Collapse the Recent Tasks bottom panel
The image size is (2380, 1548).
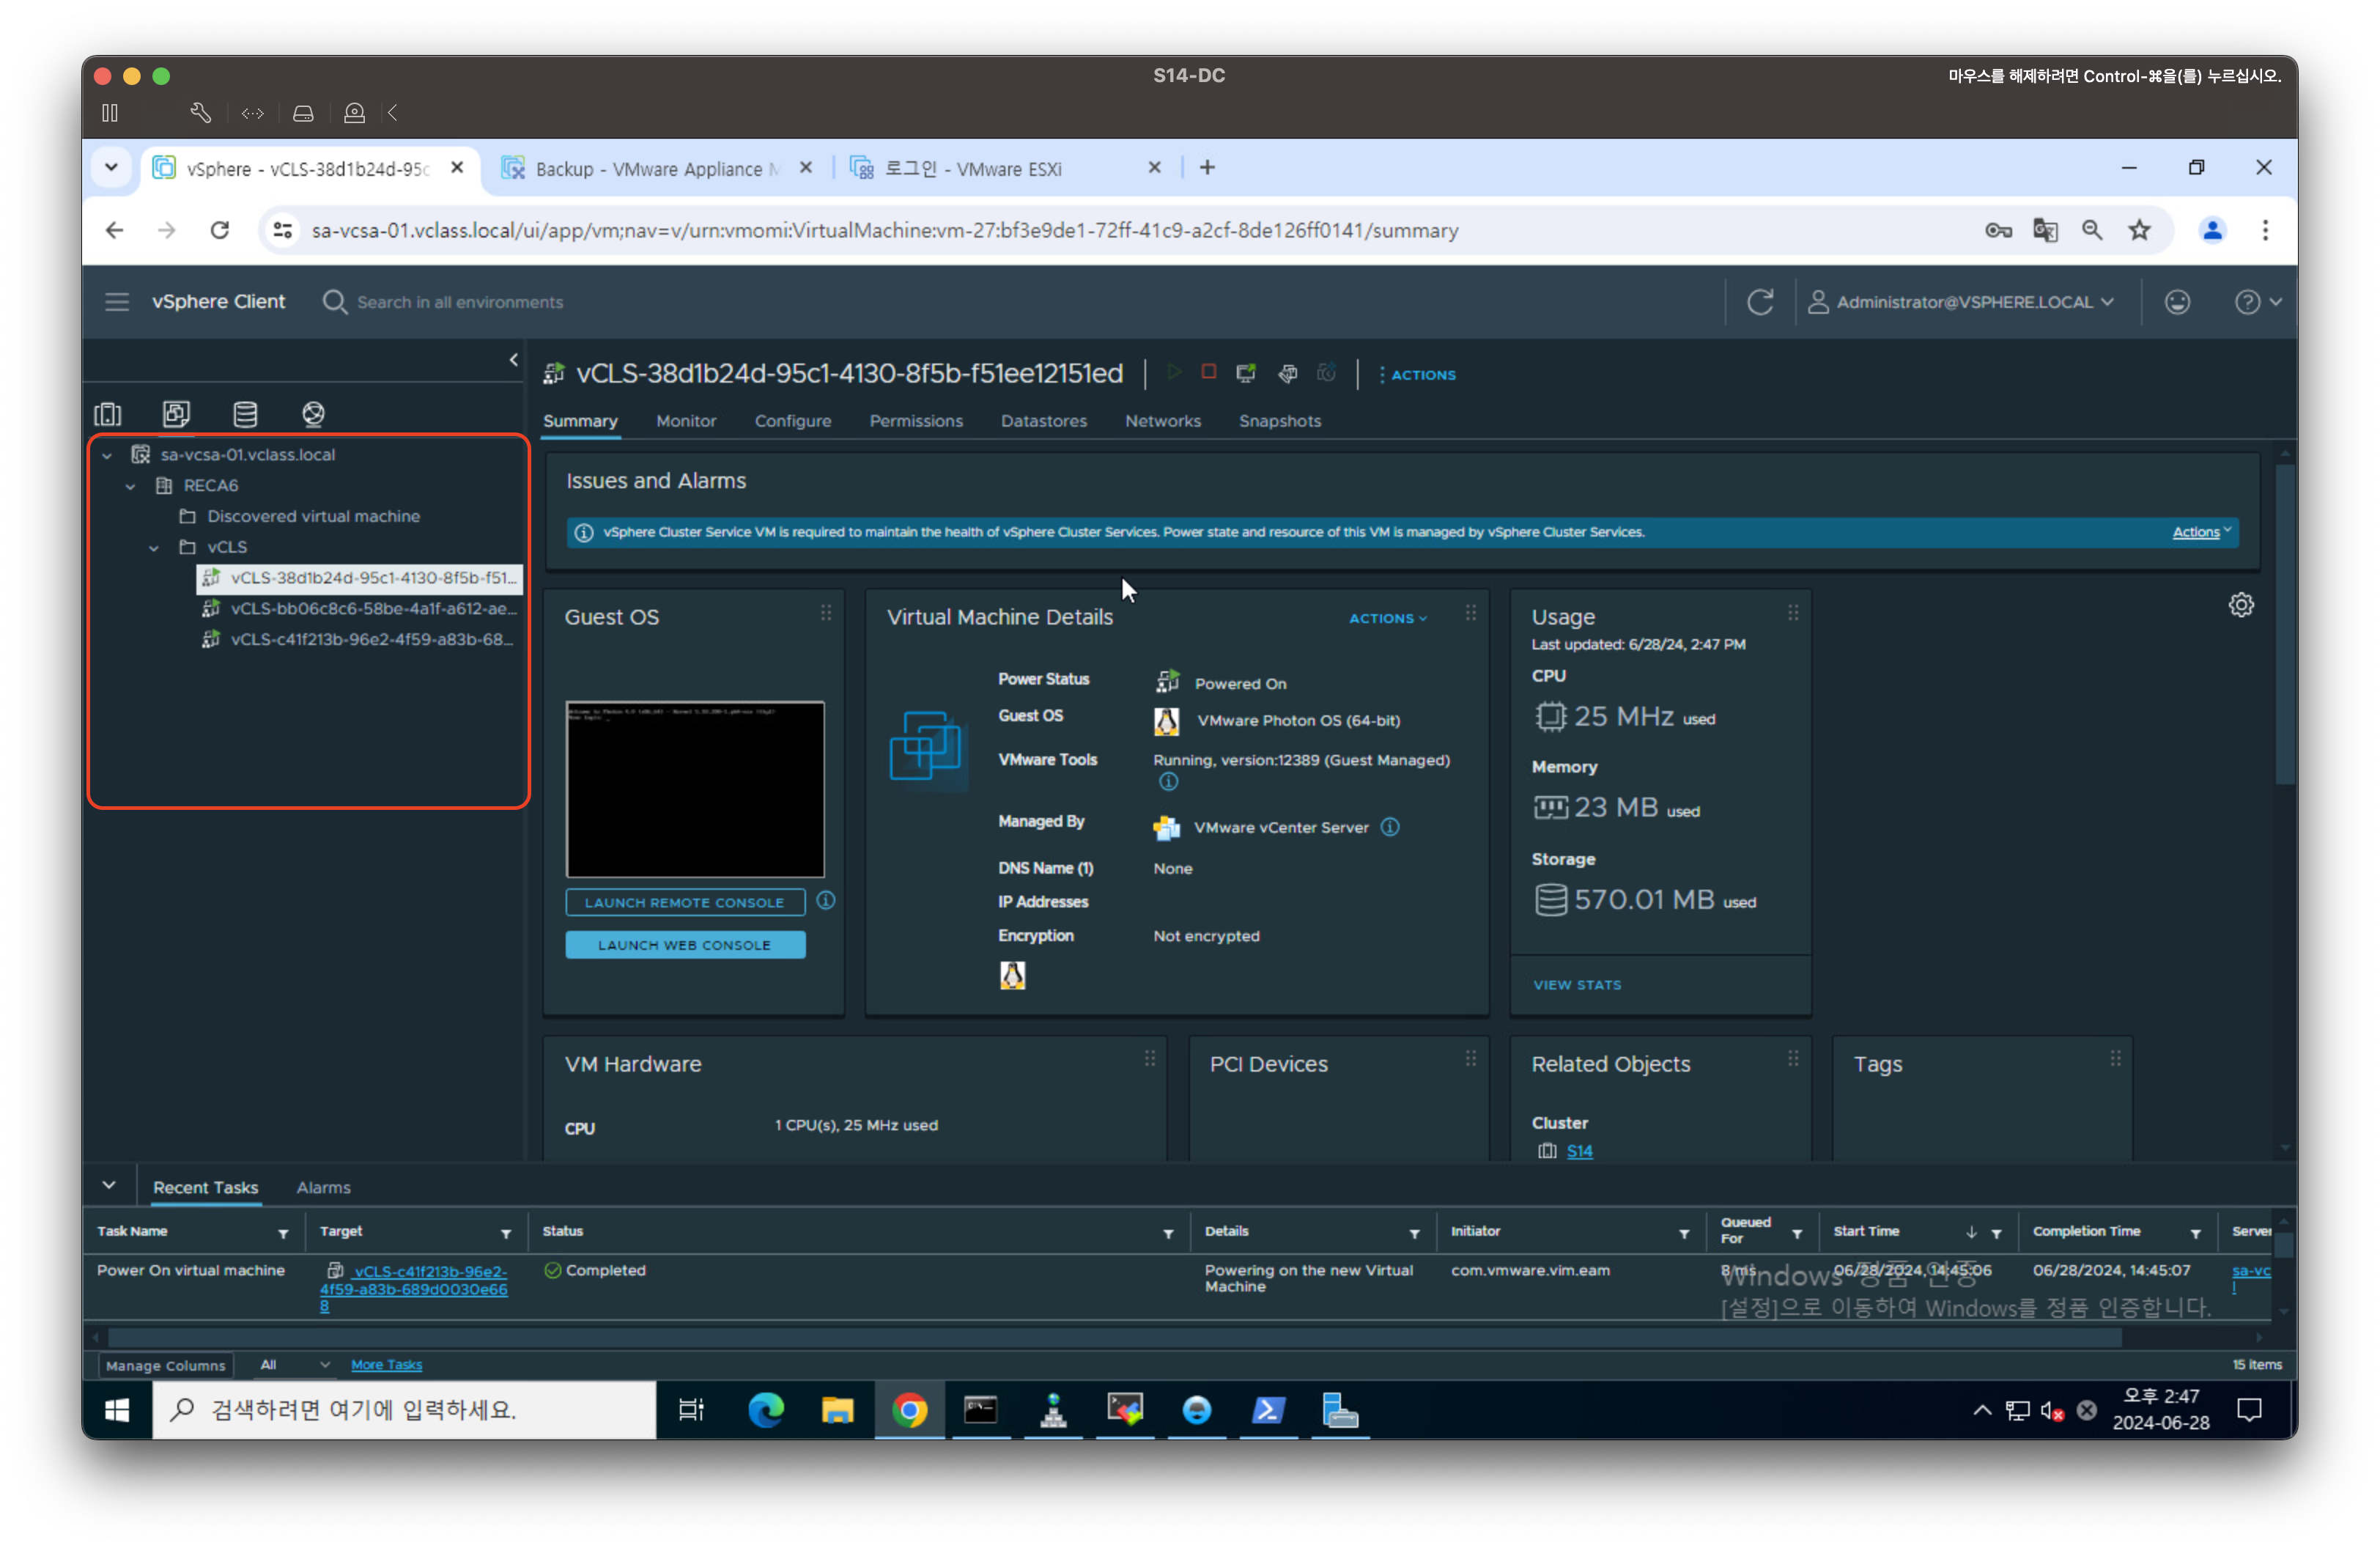[x=109, y=1186]
